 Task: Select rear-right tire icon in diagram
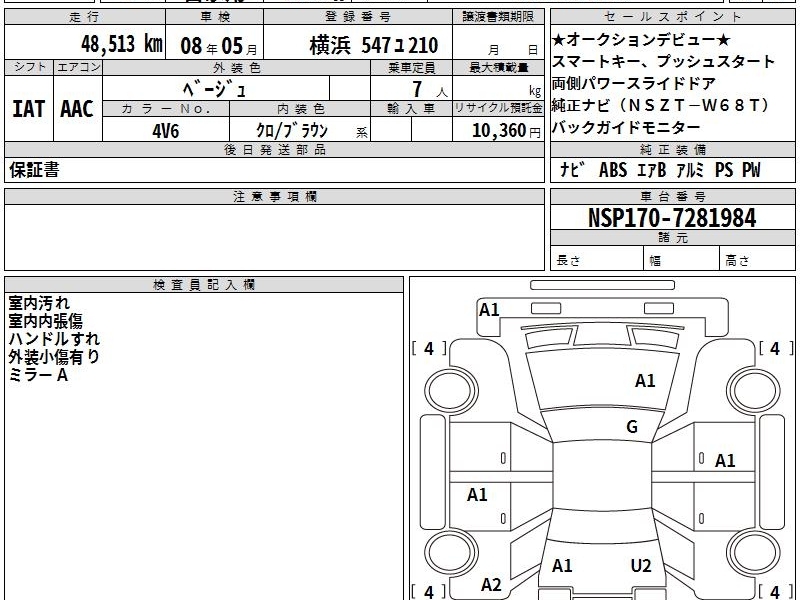[754, 553]
